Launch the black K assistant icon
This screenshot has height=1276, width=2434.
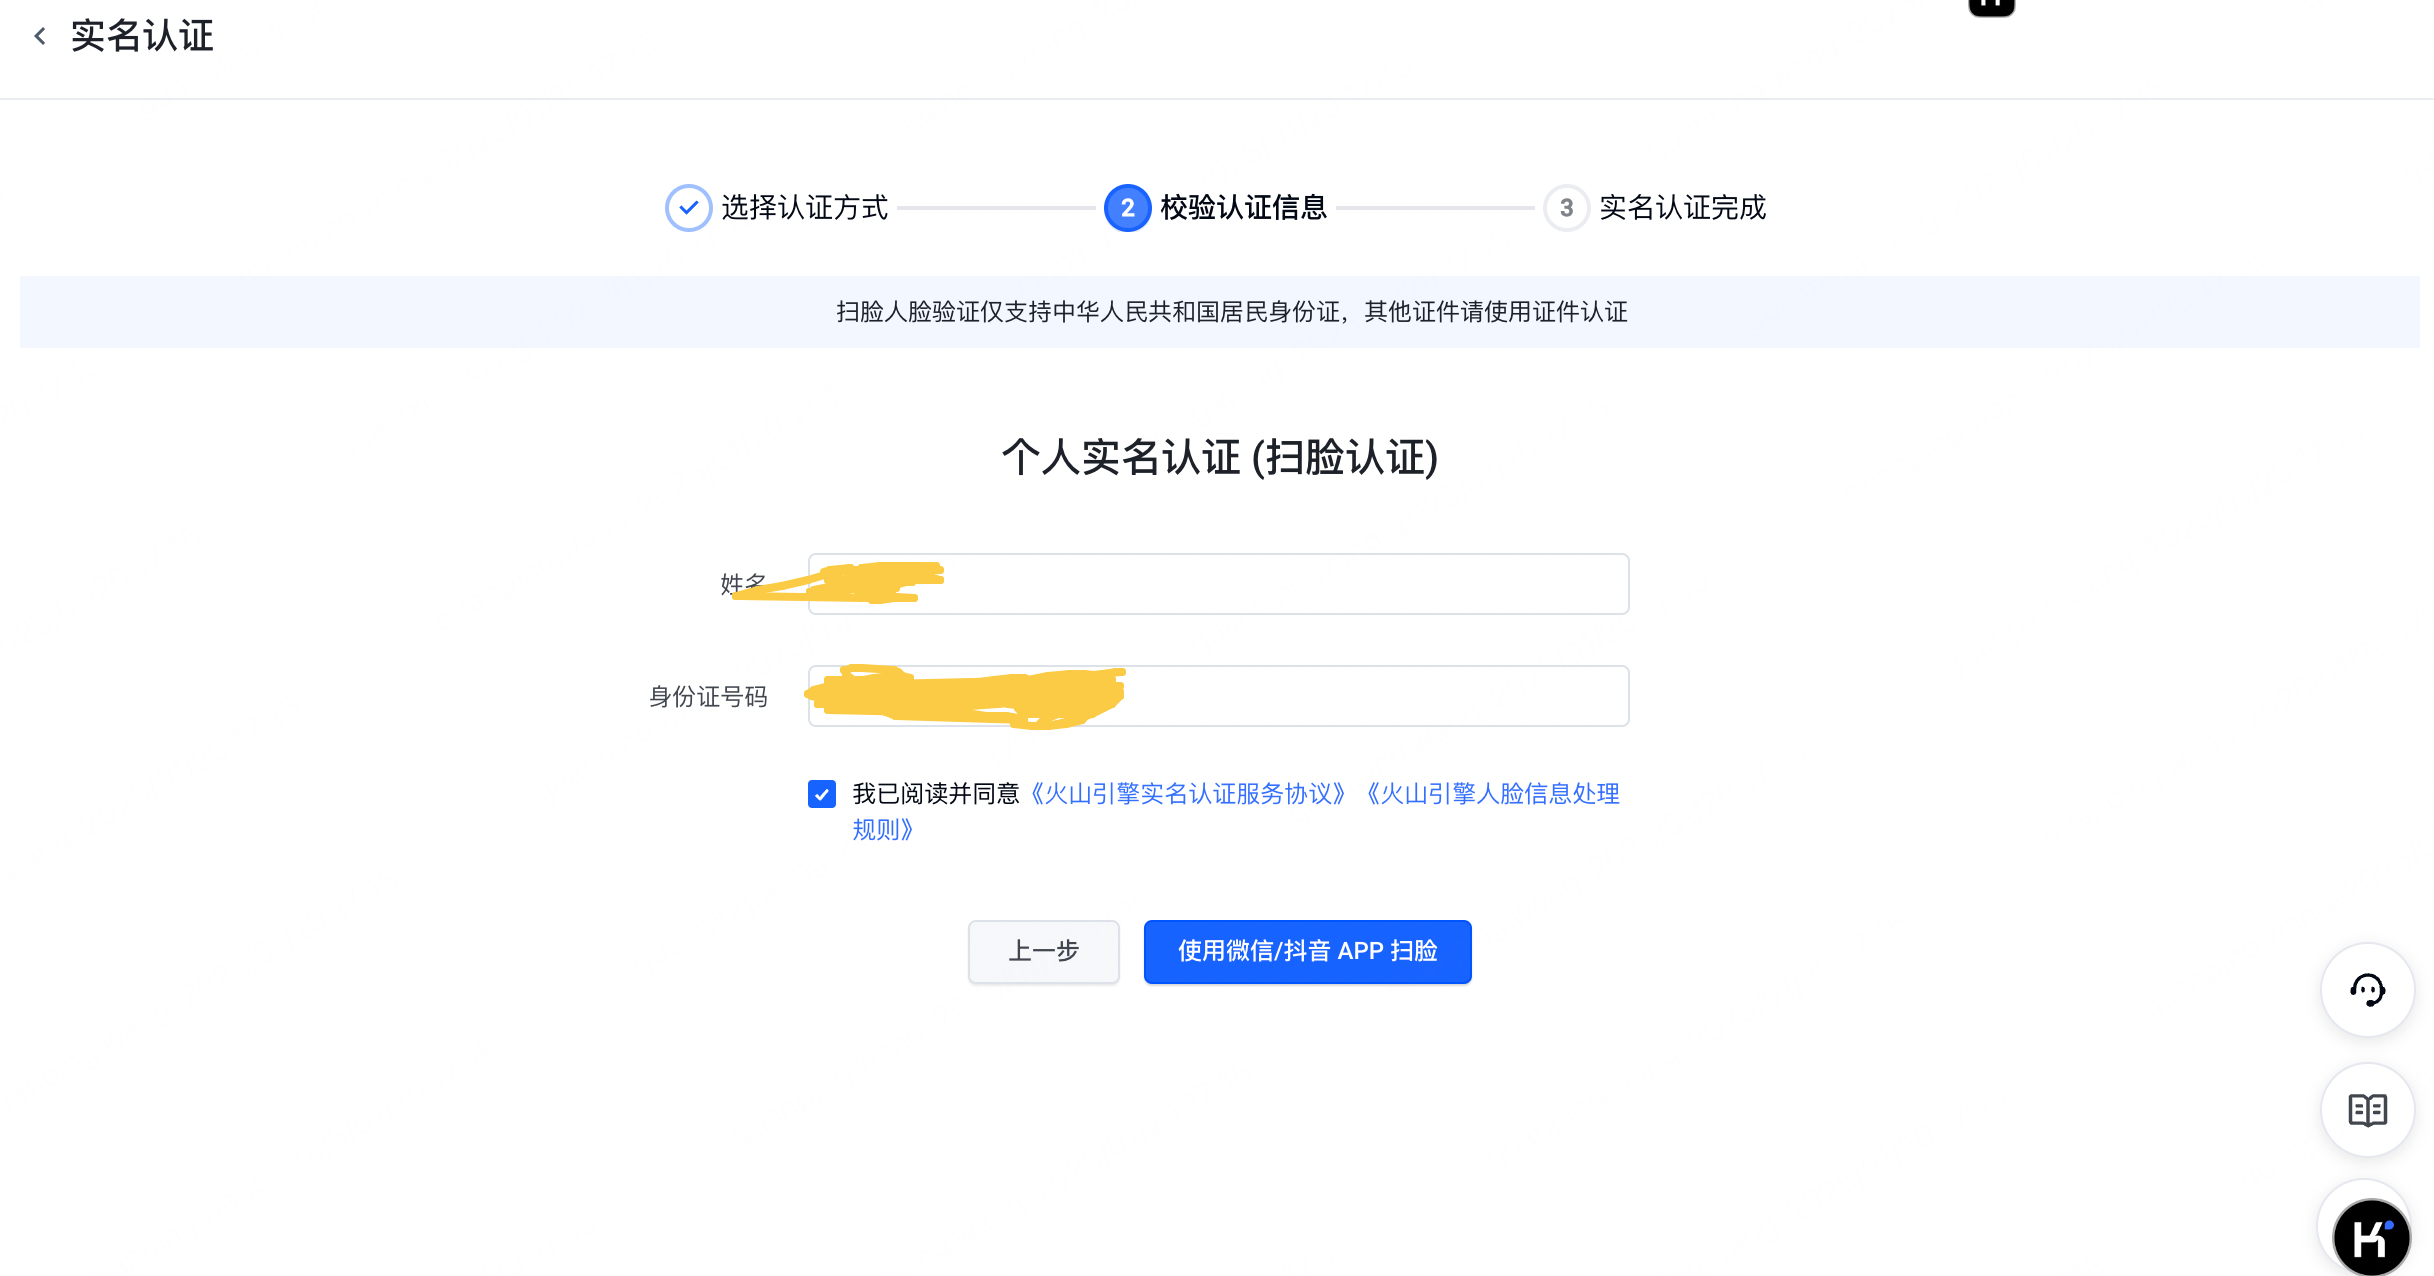tap(2371, 1237)
